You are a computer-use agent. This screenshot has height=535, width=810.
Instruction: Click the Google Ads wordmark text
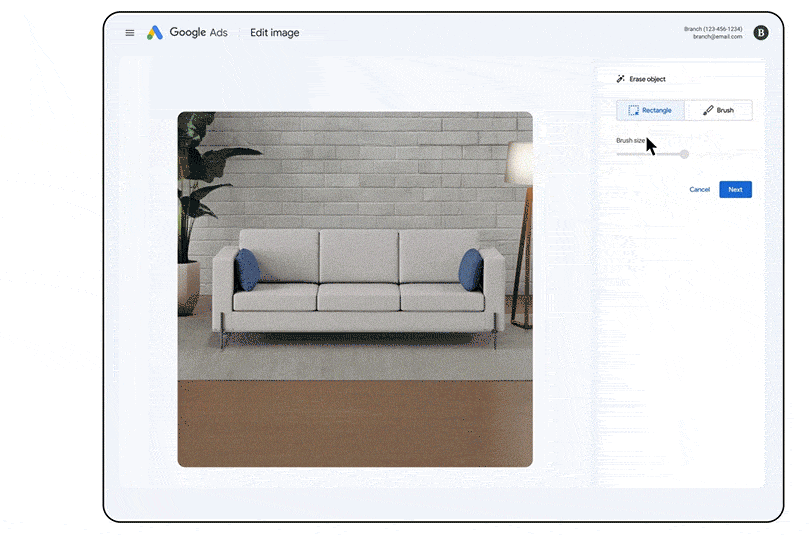pos(198,33)
